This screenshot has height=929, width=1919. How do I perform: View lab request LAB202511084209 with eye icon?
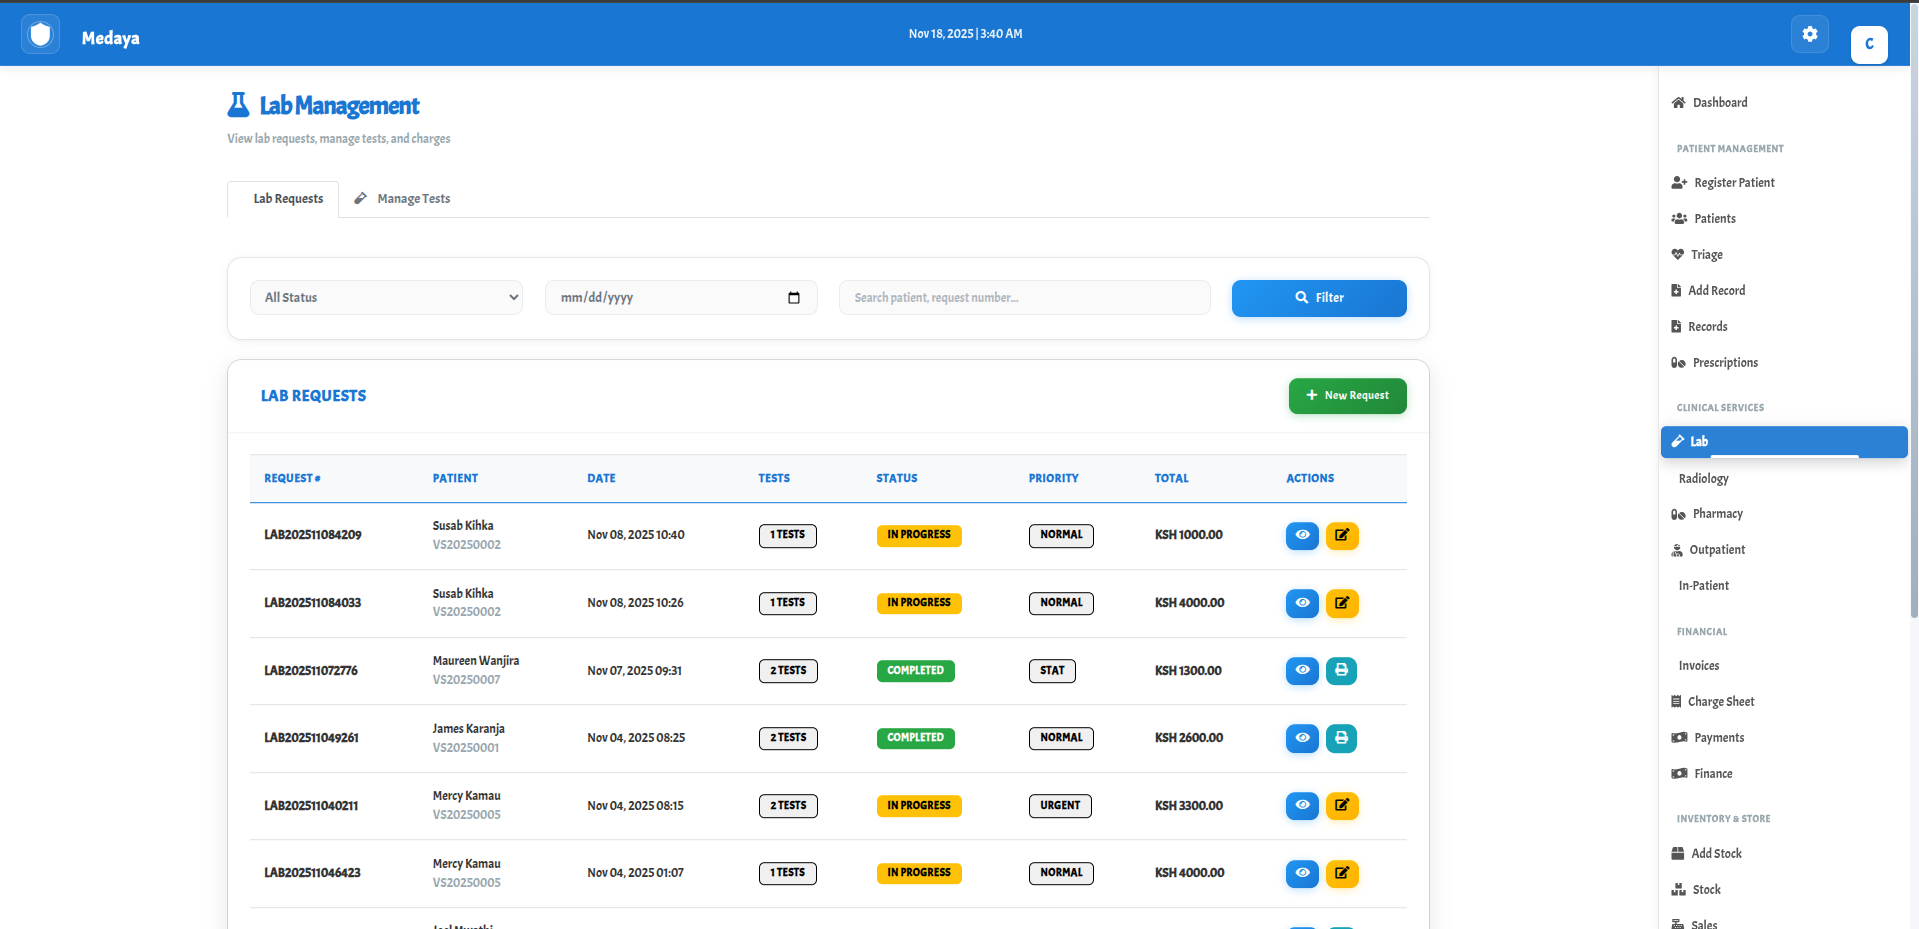point(1301,535)
